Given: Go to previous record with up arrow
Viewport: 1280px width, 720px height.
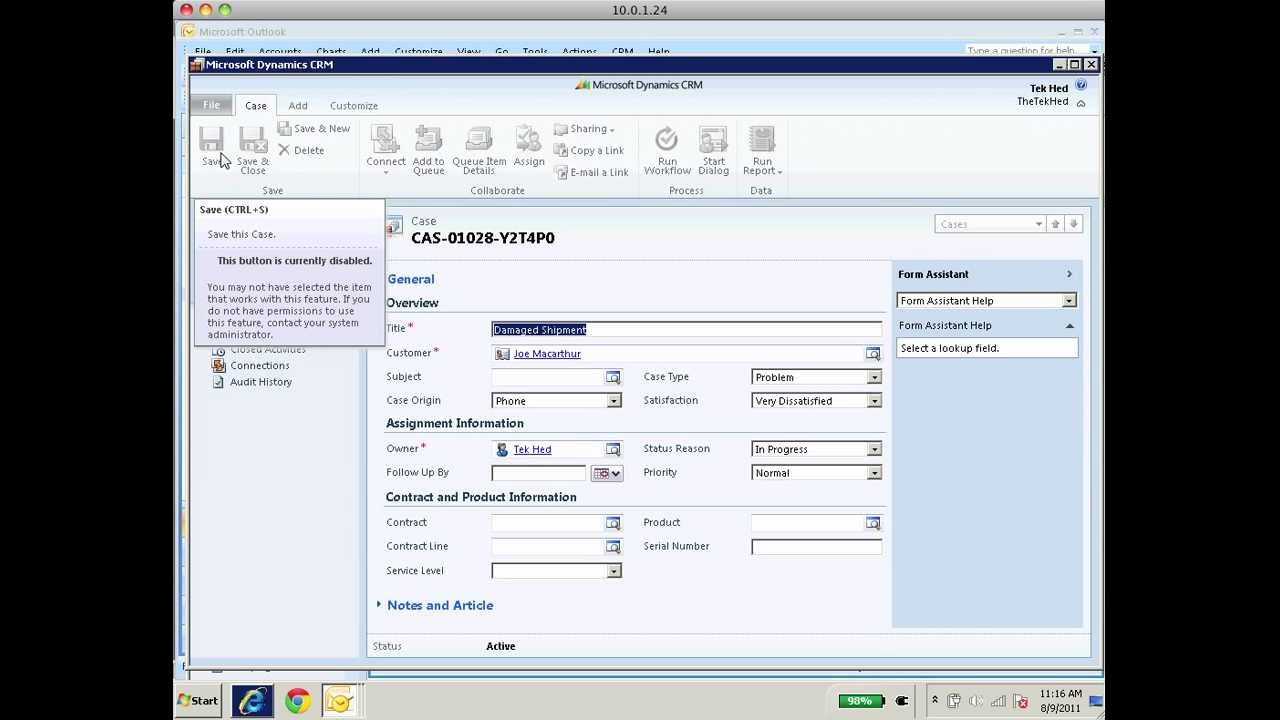Looking at the screenshot, I should tap(1055, 224).
